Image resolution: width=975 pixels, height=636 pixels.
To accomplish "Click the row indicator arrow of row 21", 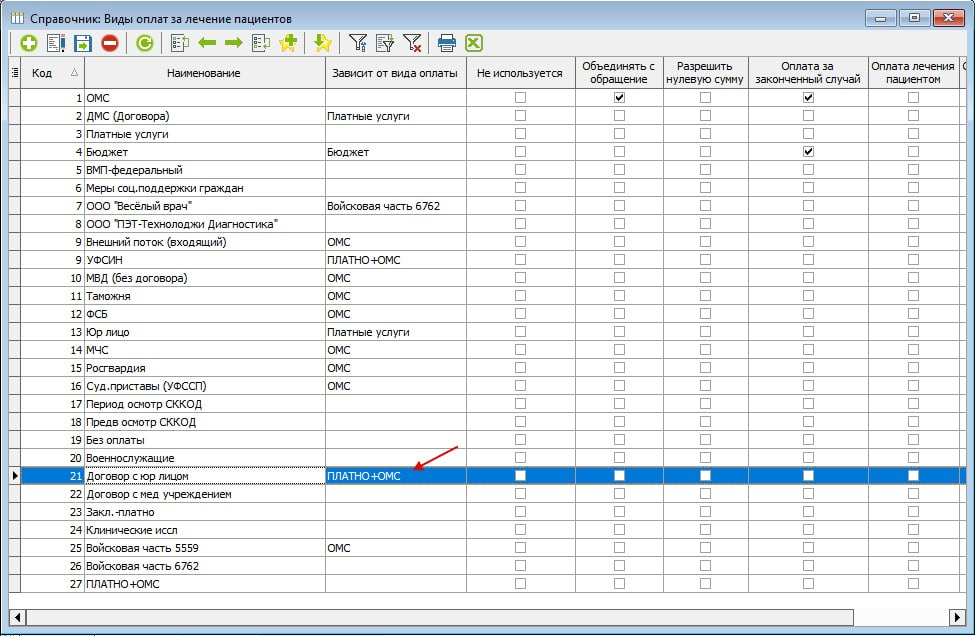I will click(x=15, y=476).
